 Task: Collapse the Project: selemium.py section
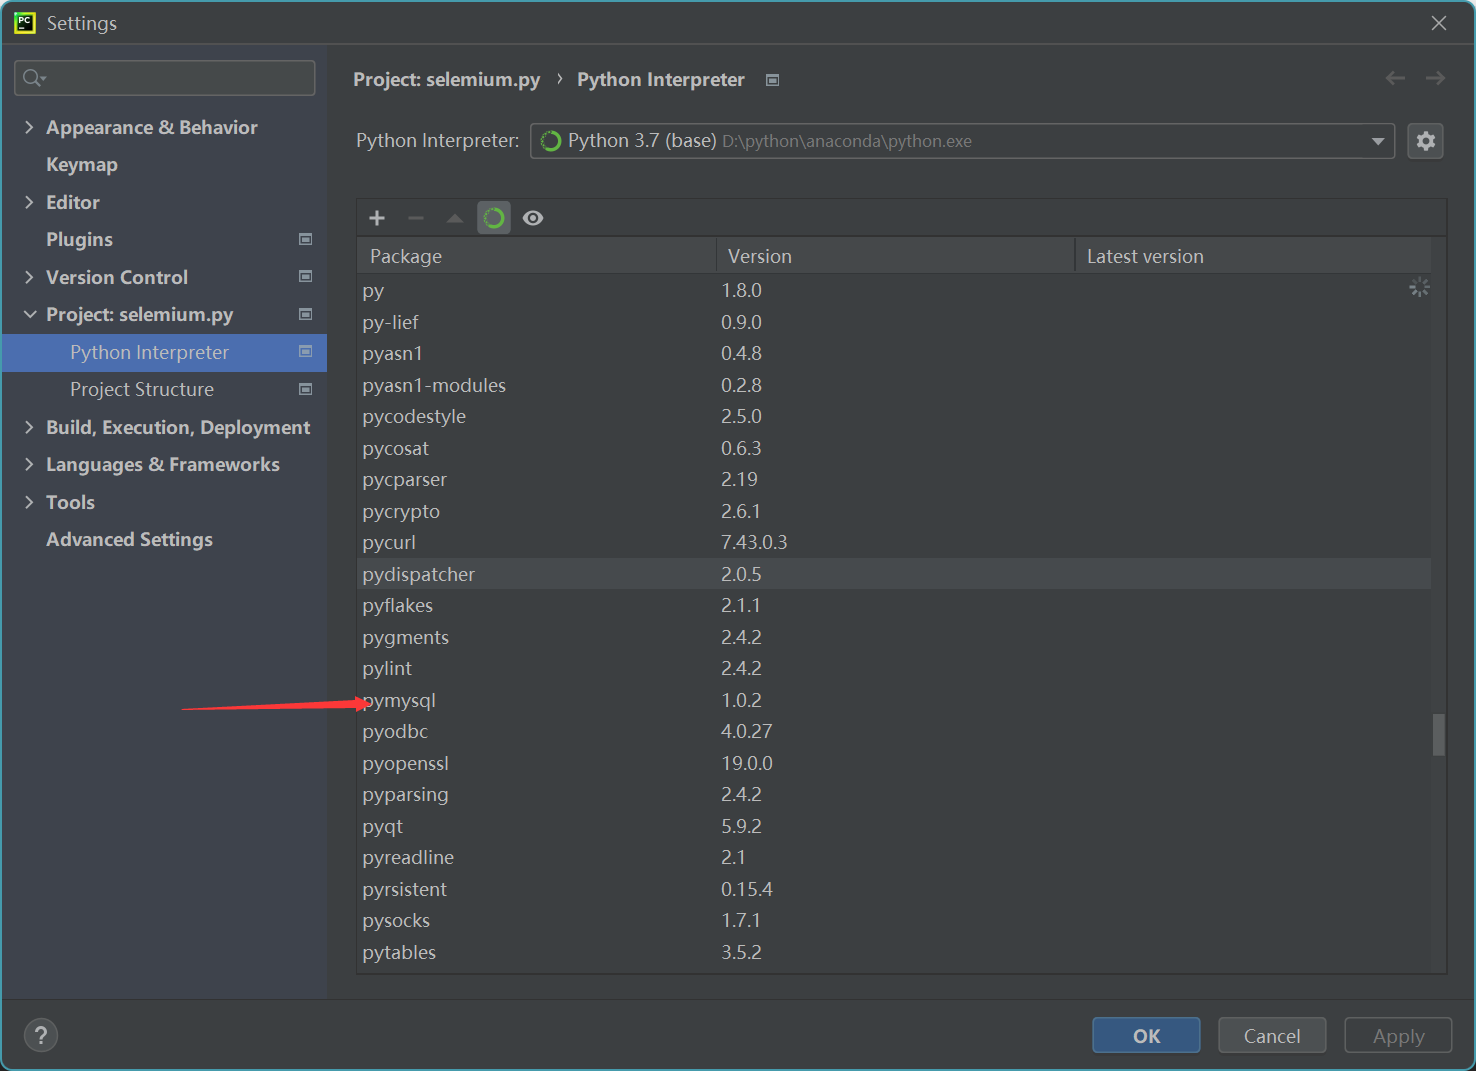coord(29,314)
